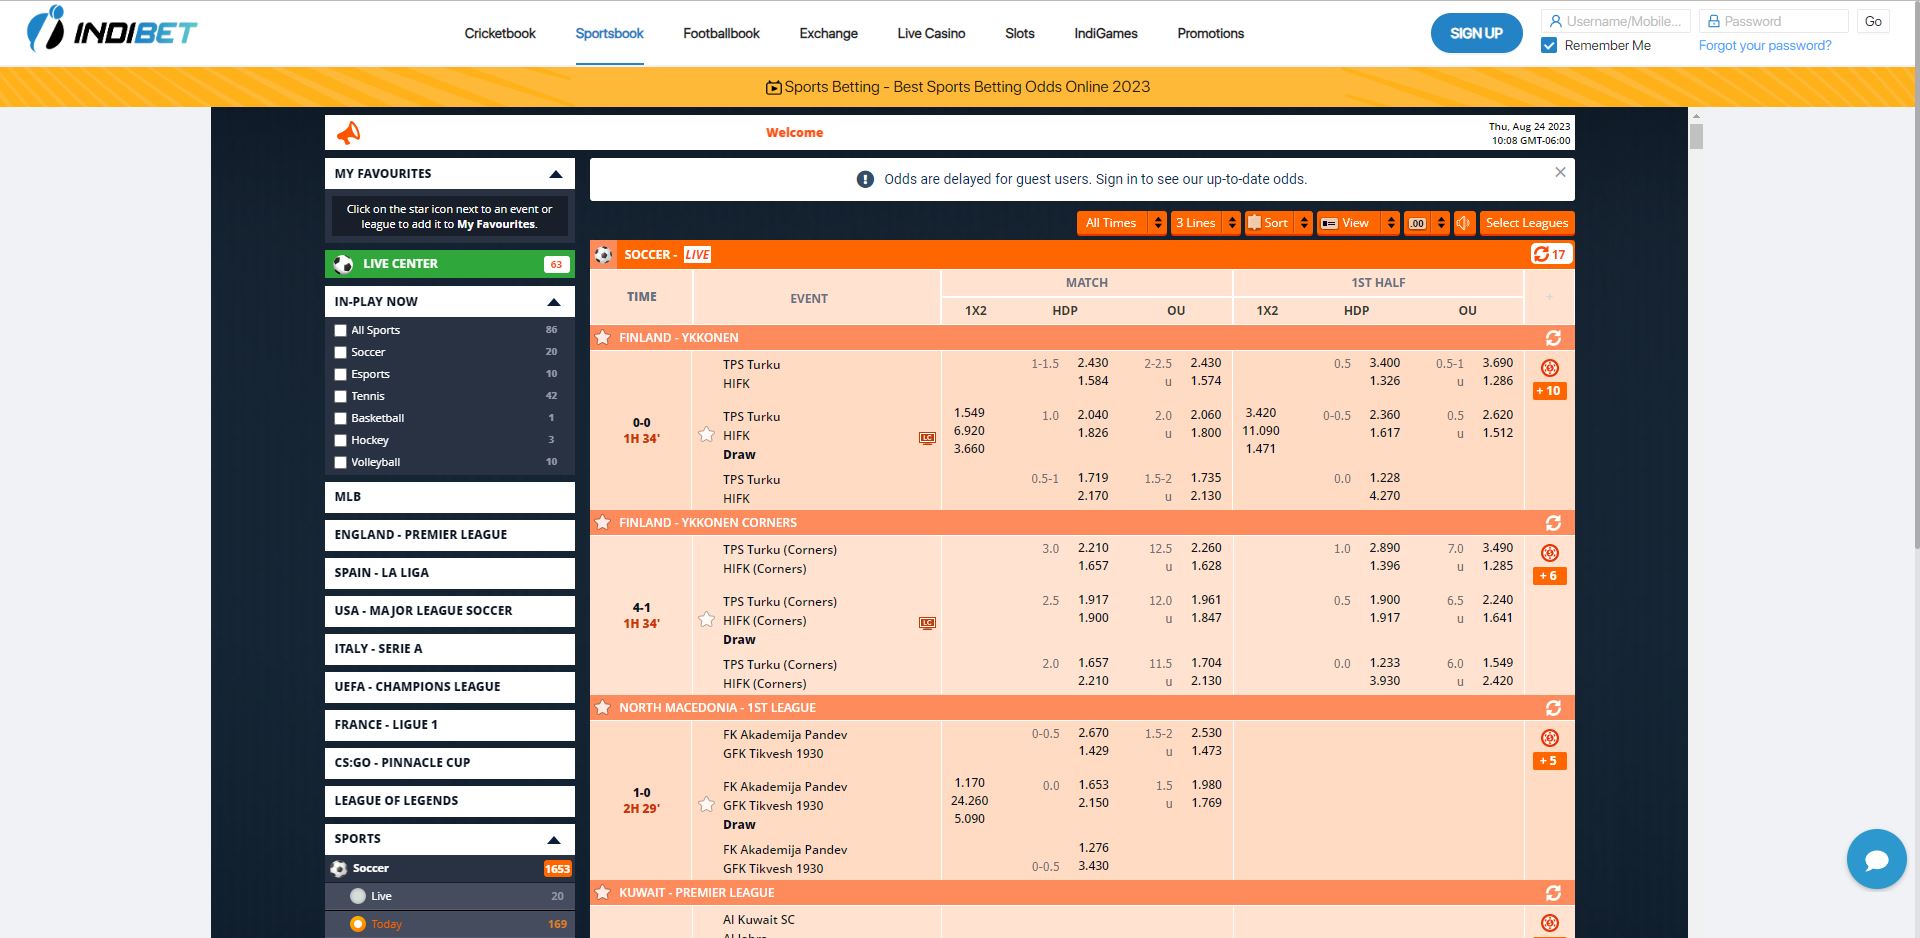Open the 3 Lines dropdown
This screenshot has width=1920, height=938.
pos(1205,223)
